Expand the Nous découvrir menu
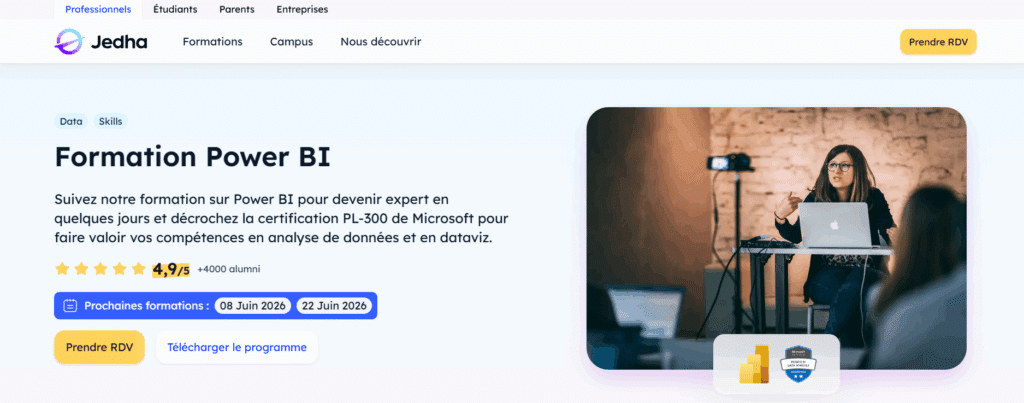Viewport: 1024px width, 403px height. [x=381, y=42]
